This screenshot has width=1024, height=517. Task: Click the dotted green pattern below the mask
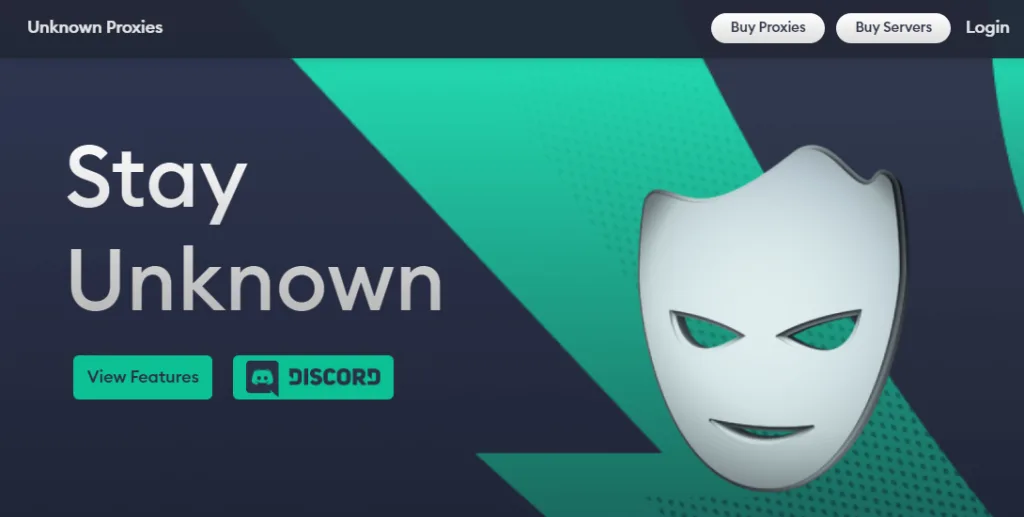pos(816,504)
